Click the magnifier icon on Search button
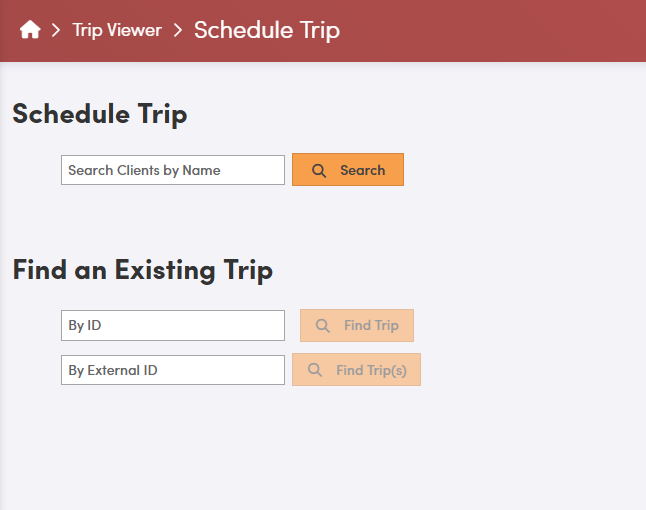Image resolution: width=646 pixels, height=510 pixels. 319,170
